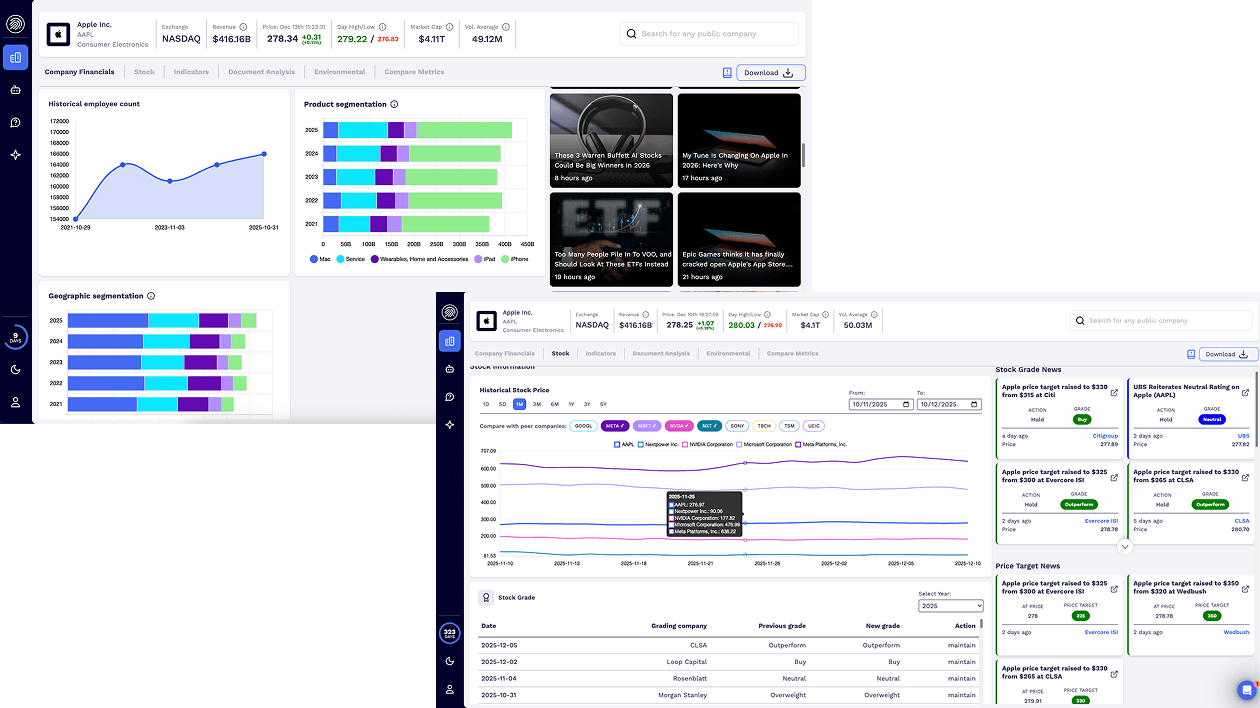Open Select Year dropdown showing 2025

pos(951,606)
